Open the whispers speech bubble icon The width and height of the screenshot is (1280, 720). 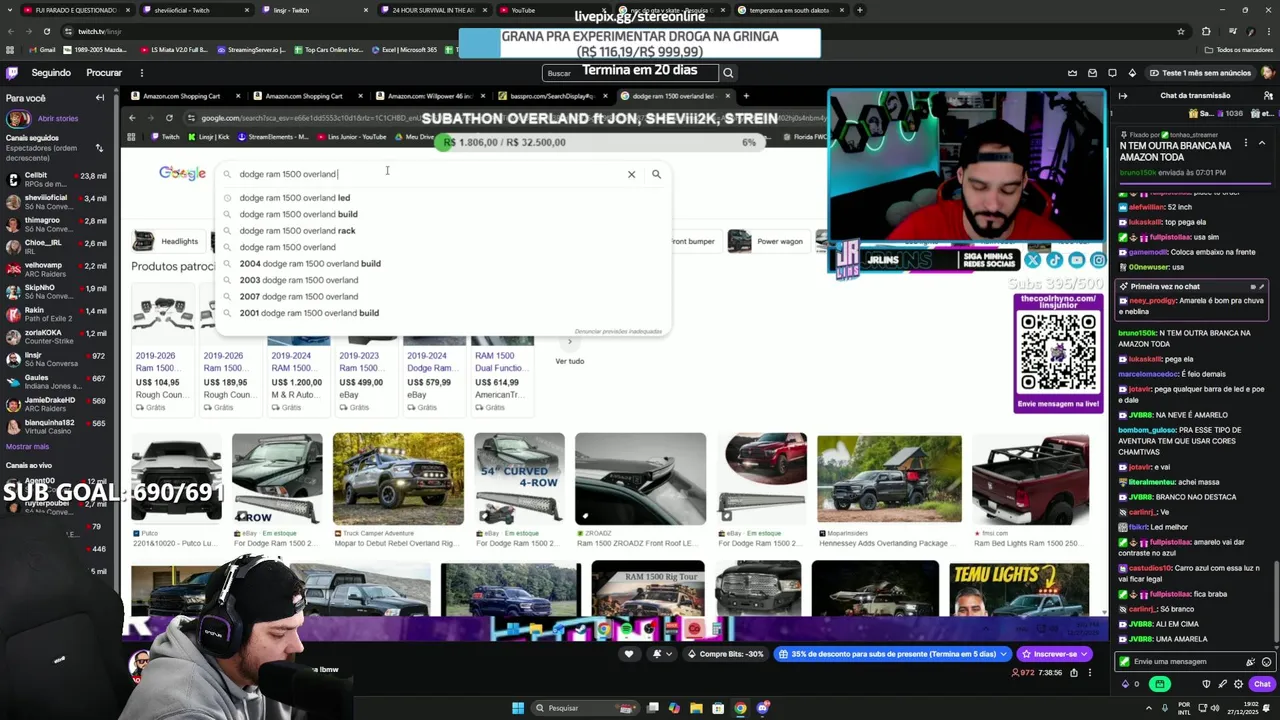(1112, 73)
